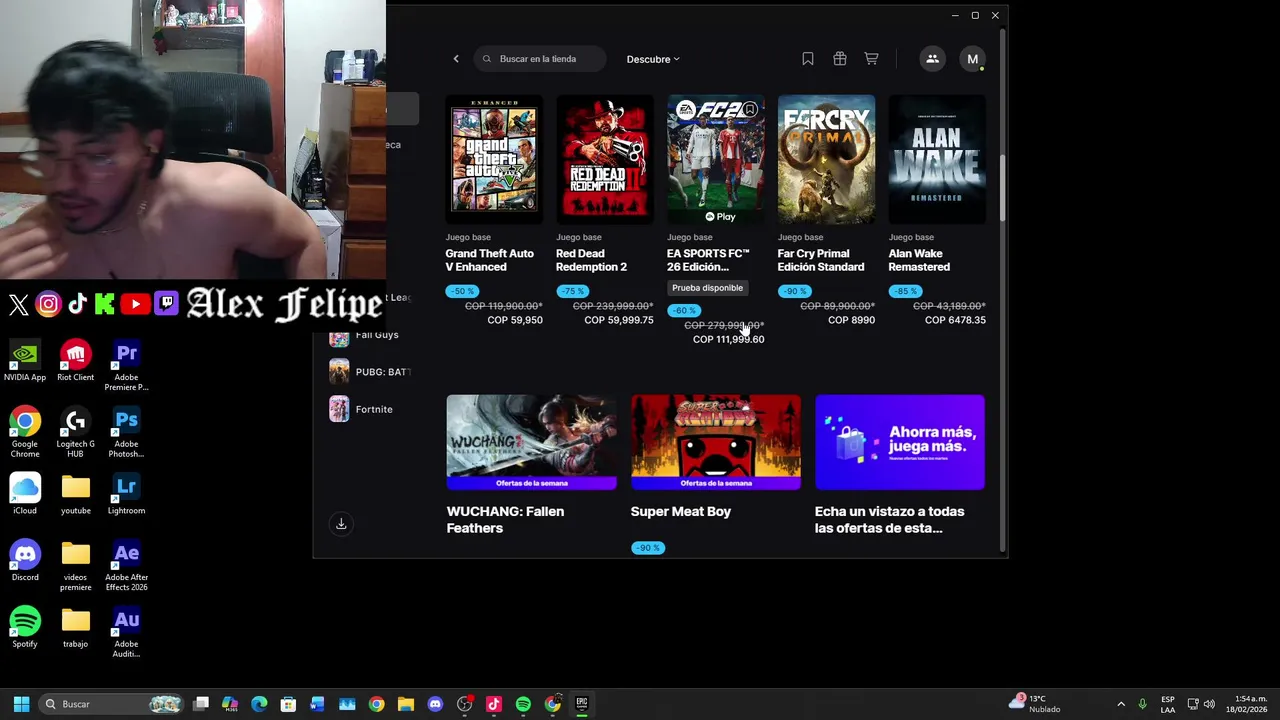
Task: Expand the Descubre dropdown menu
Action: click(653, 59)
